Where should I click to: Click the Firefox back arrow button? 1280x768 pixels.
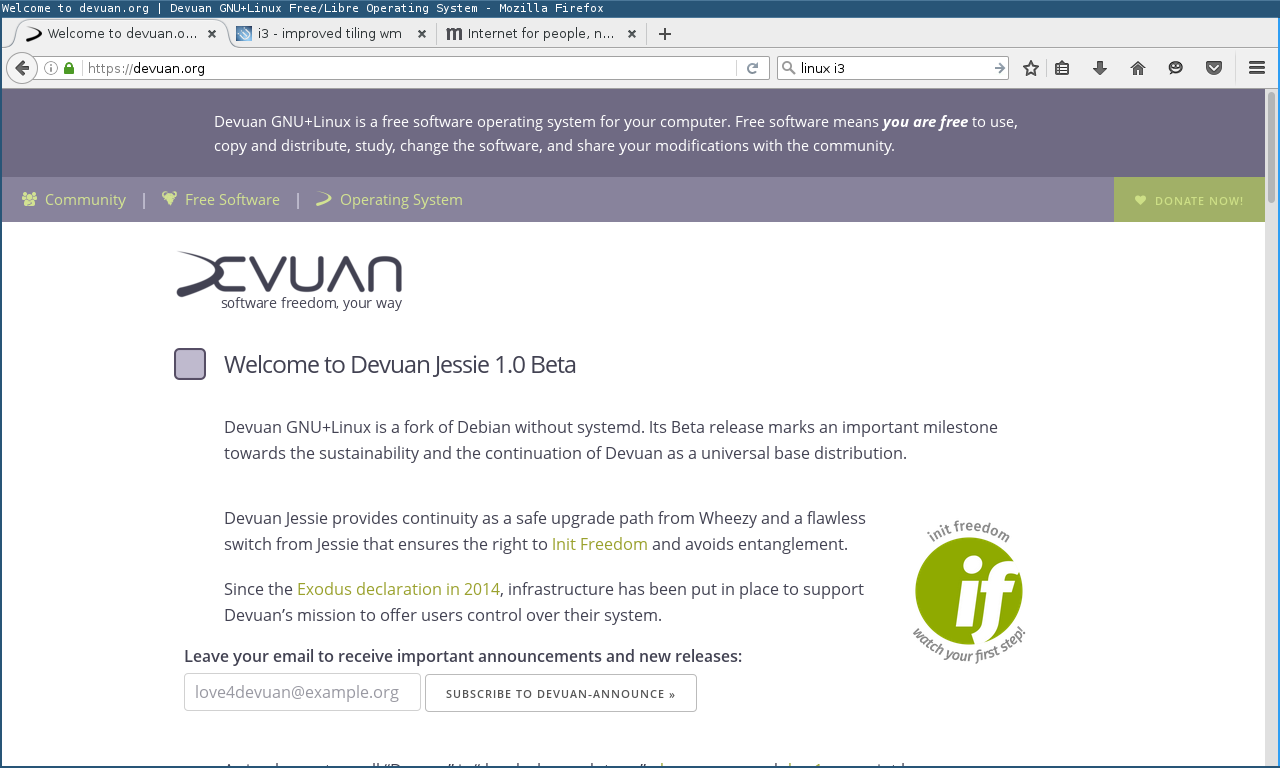click(x=21, y=68)
